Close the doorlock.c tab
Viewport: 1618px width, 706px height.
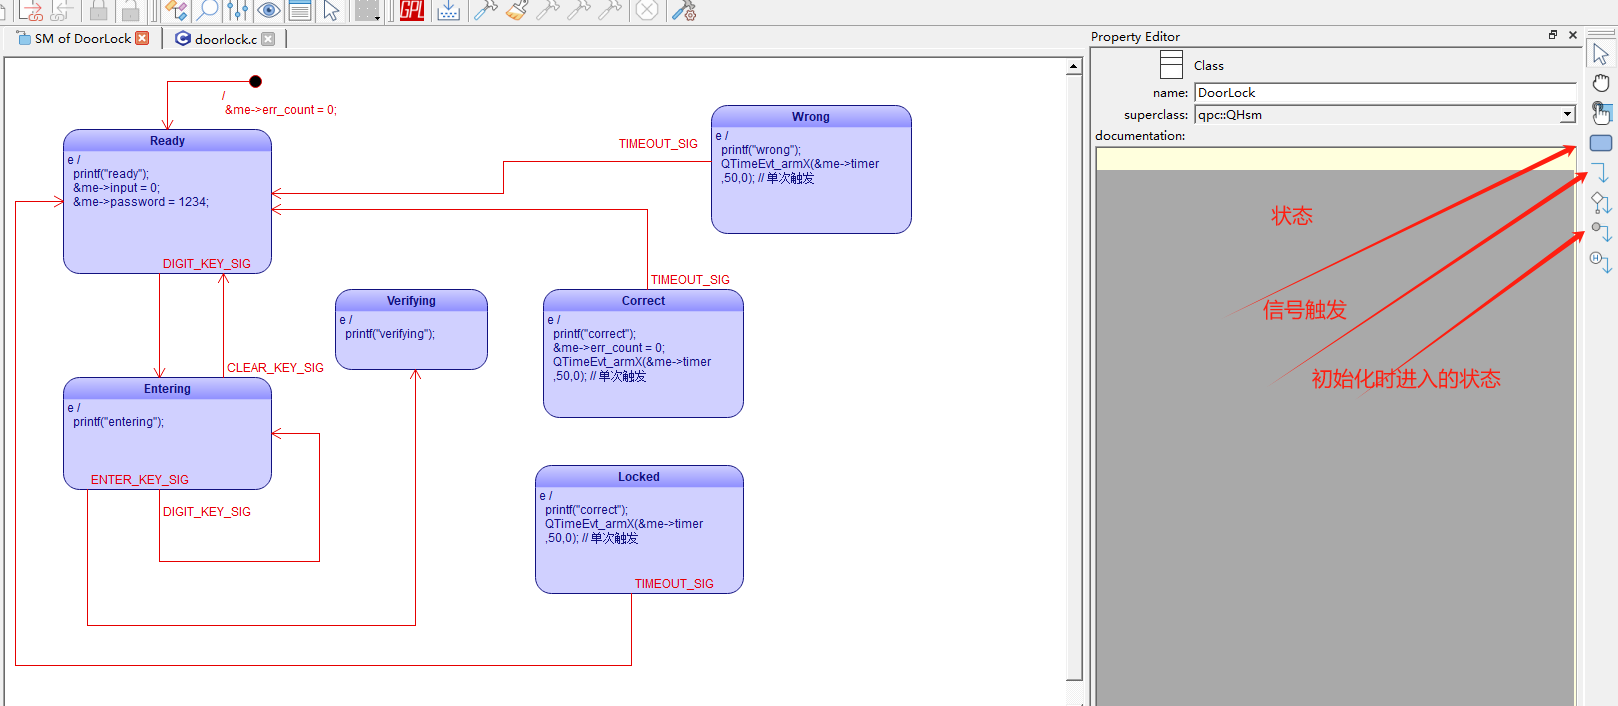(x=268, y=39)
